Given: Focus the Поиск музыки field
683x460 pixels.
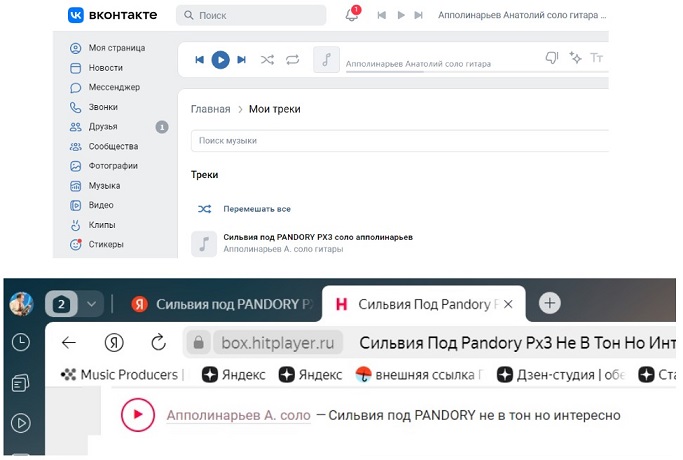Looking at the screenshot, I should [399, 141].
